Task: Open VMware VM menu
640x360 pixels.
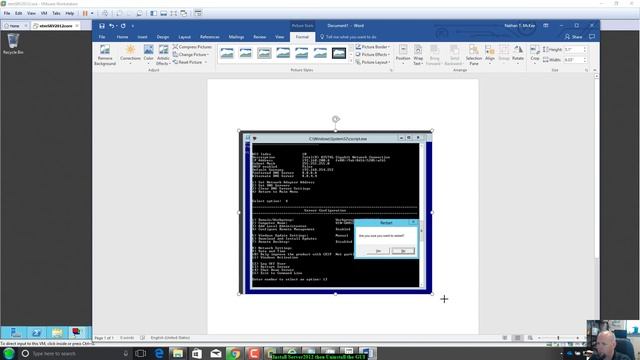Action: (44, 13)
